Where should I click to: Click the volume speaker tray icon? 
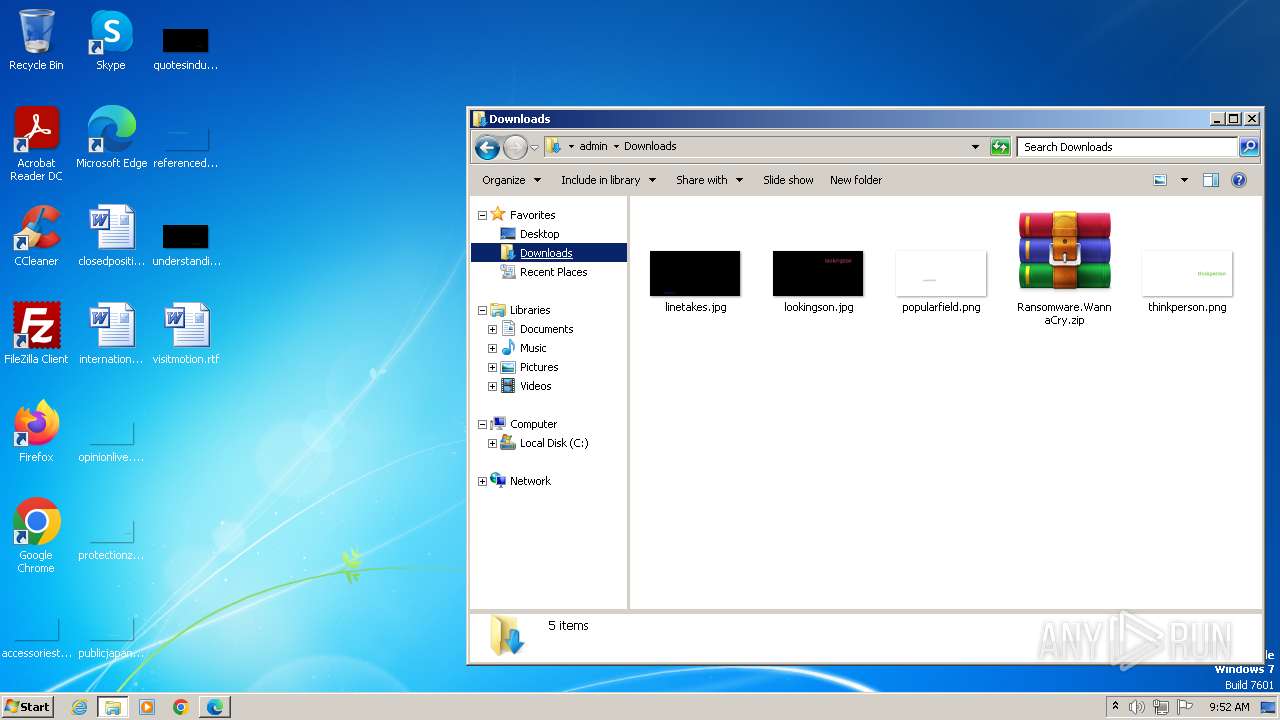pyautogui.click(x=1136, y=707)
